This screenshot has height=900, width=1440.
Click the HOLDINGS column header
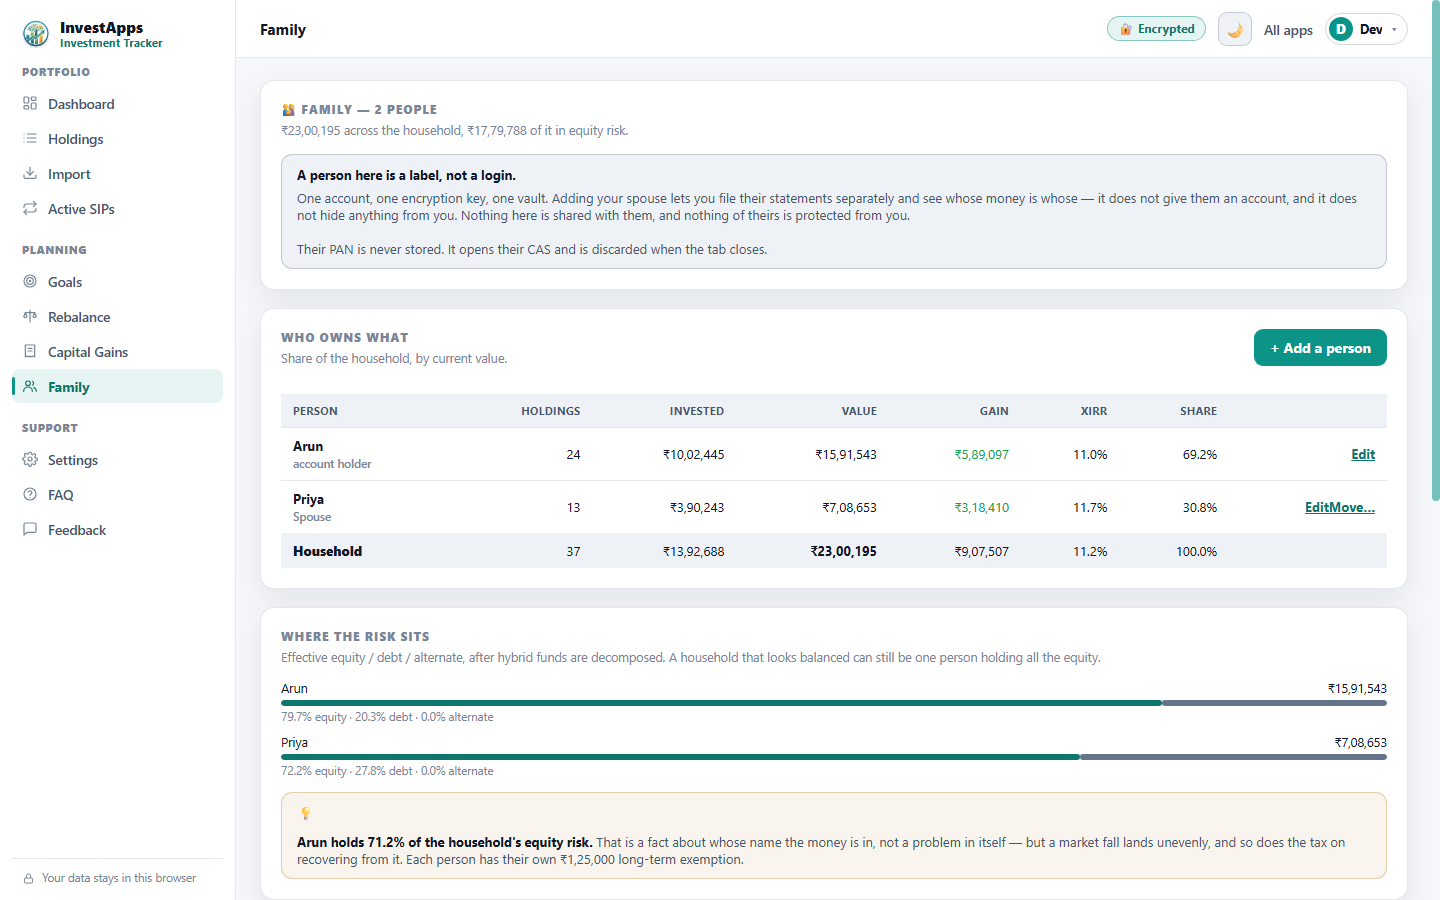click(x=550, y=411)
